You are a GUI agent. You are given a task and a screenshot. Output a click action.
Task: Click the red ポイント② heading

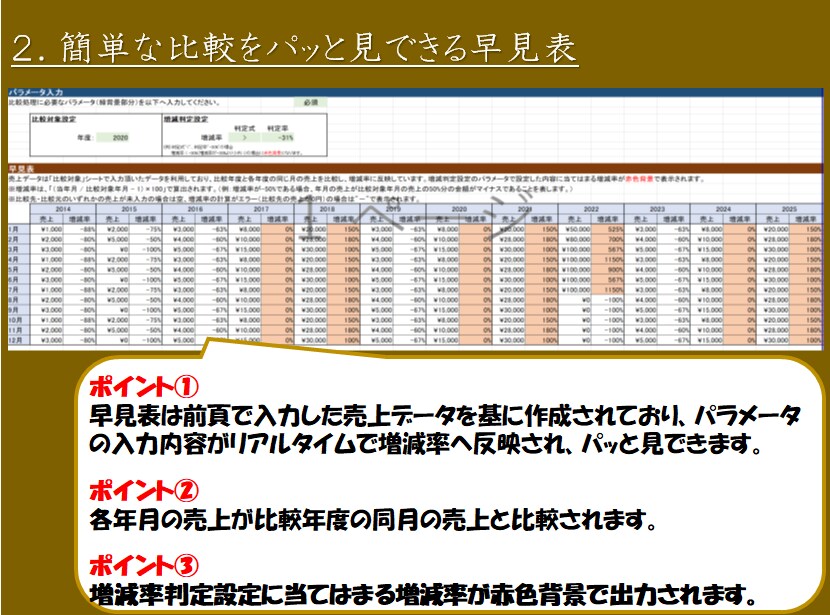(144, 490)
